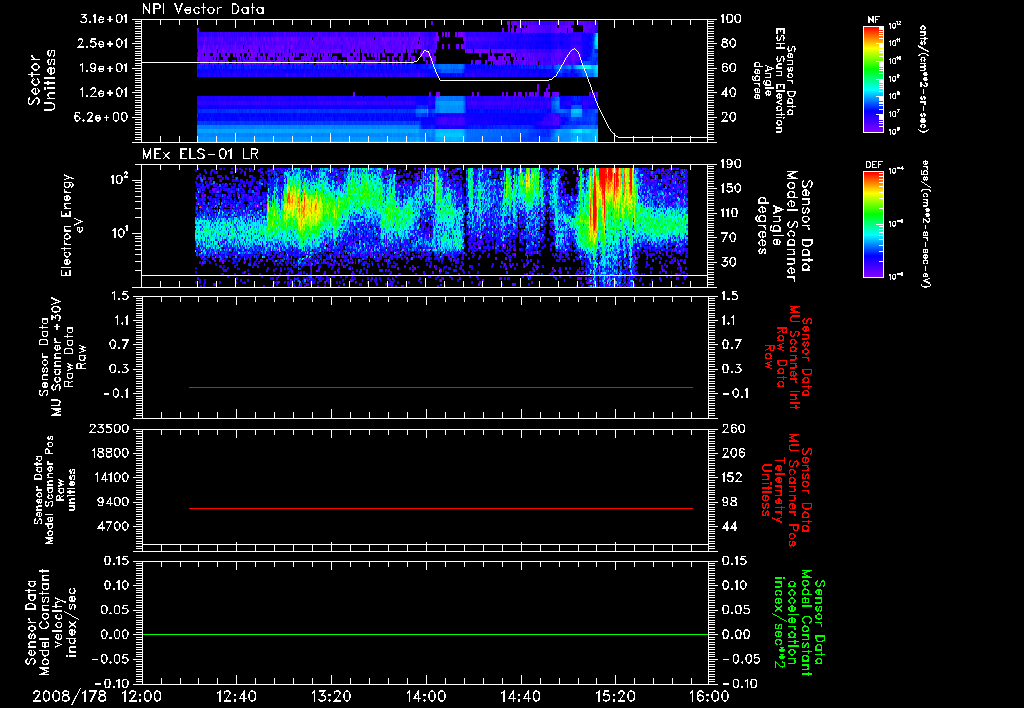The width and height of the screenshot is (1024, 708).
Task: Click the 'cnts/(cm**2-sr-sec)' units label
Action: click(x=923, y=78)
